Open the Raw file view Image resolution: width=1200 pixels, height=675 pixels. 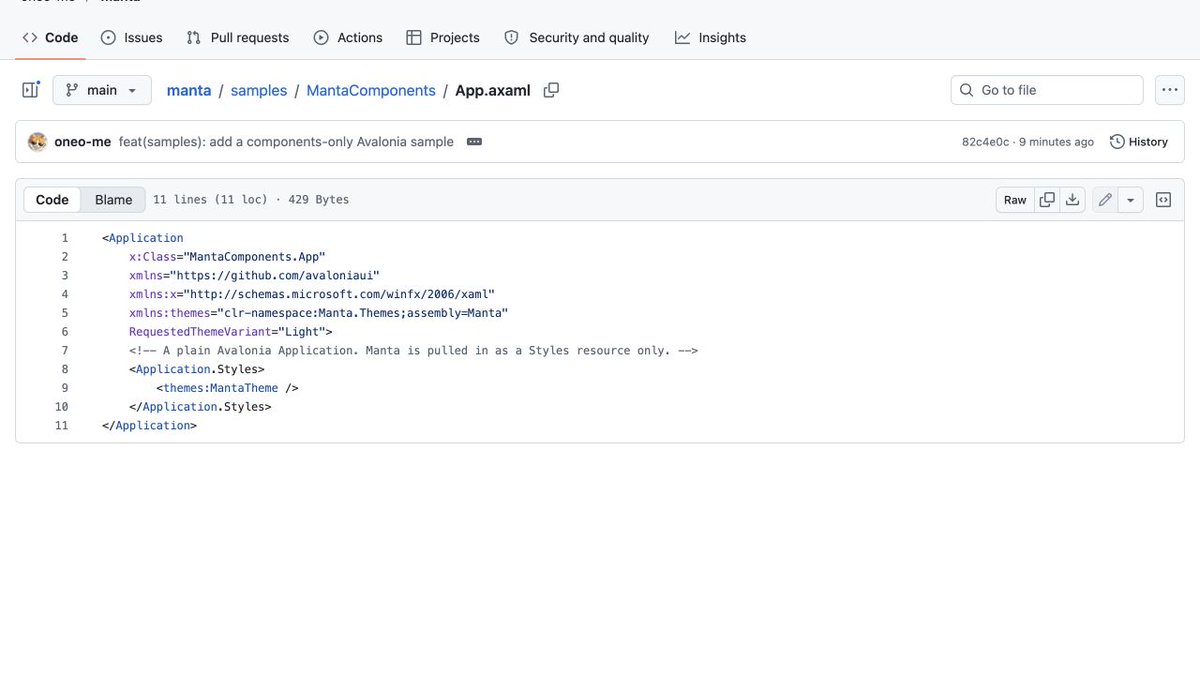click(1015, 200)
